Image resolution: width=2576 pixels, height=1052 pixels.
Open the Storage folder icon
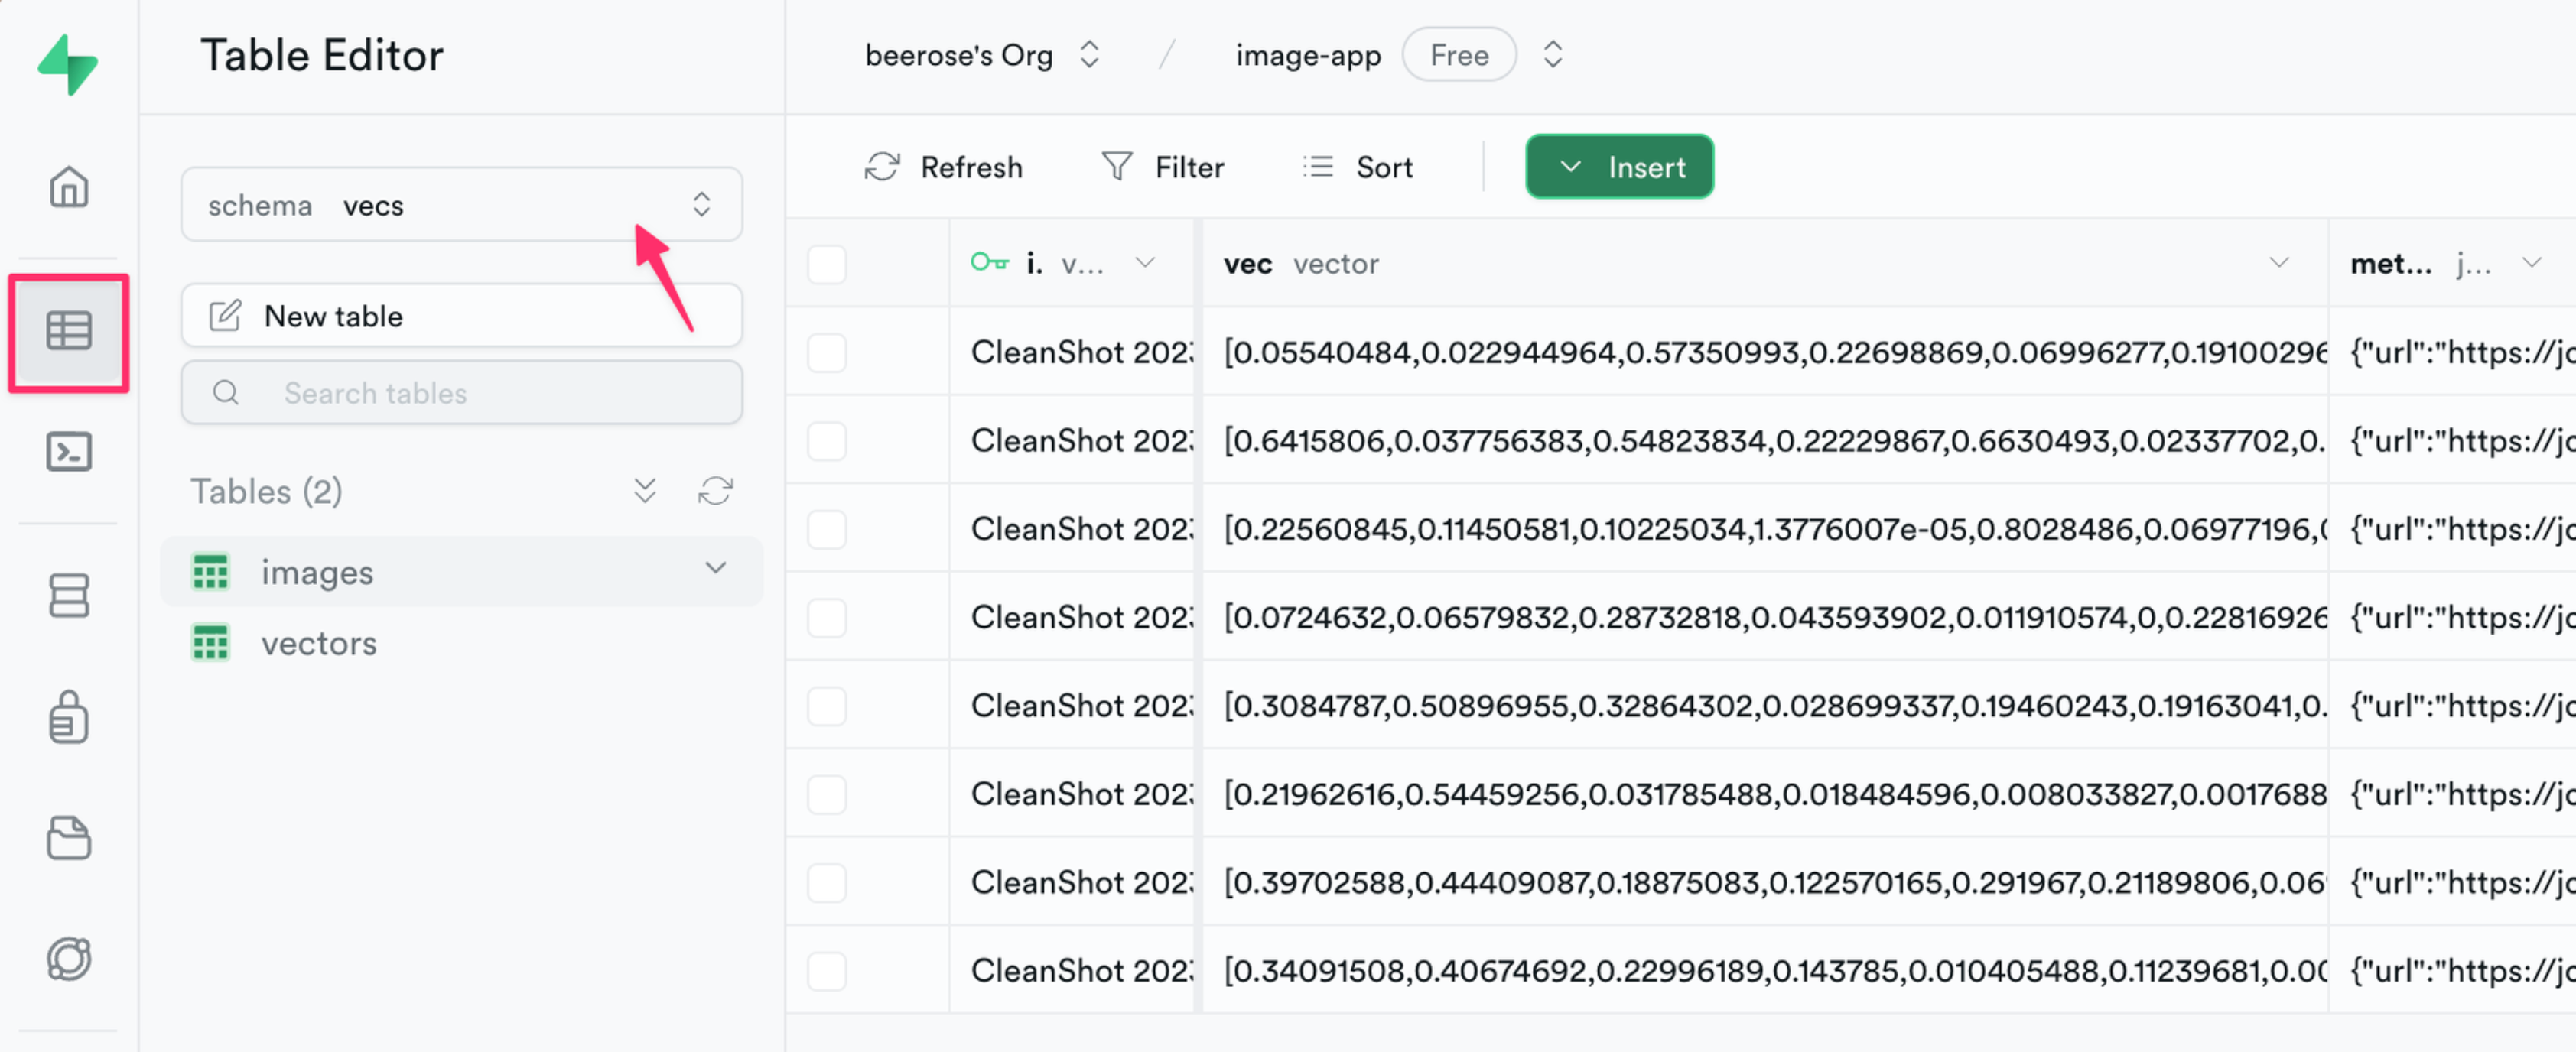coord(68,838)
